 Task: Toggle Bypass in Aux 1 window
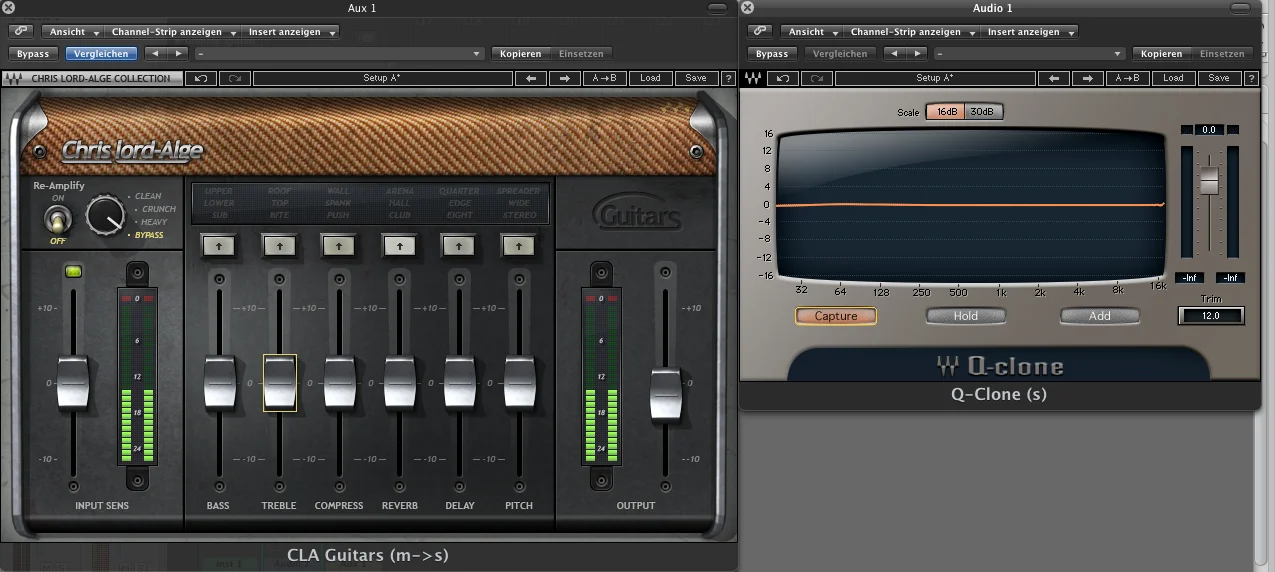pyautogui.click(x=33, y=54)
